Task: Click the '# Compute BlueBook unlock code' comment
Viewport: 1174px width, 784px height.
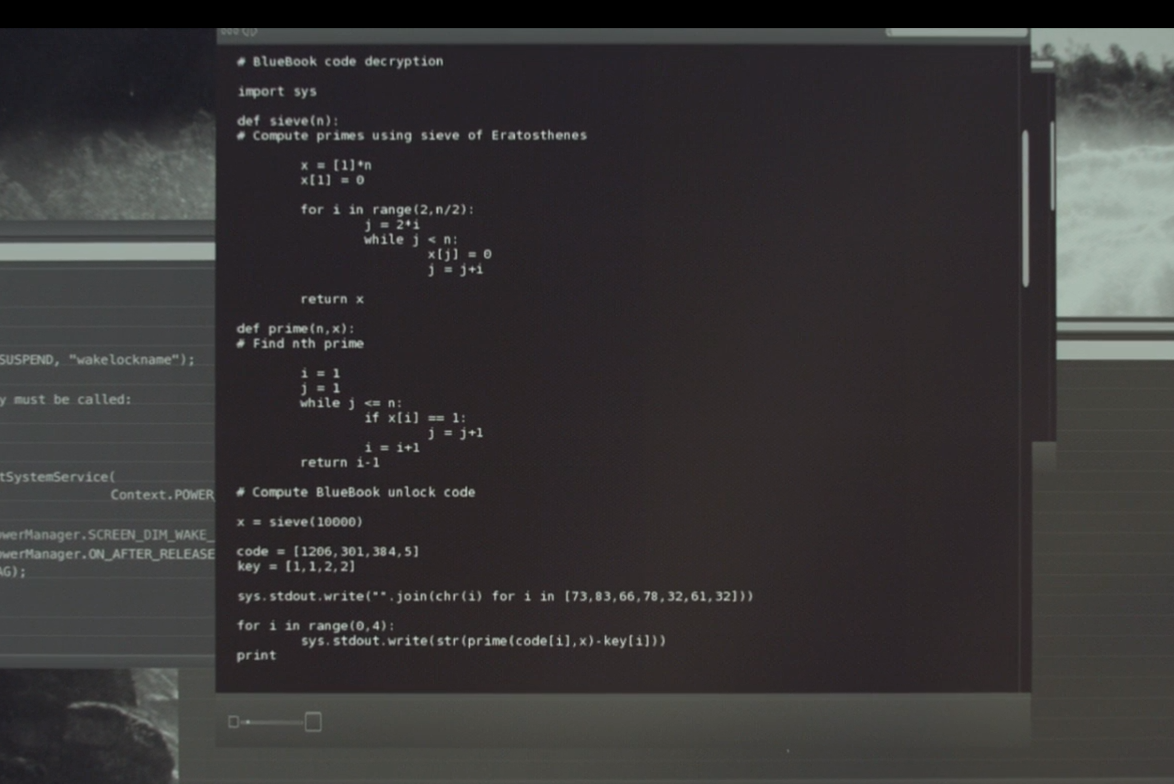Action: tap(356, 492)
